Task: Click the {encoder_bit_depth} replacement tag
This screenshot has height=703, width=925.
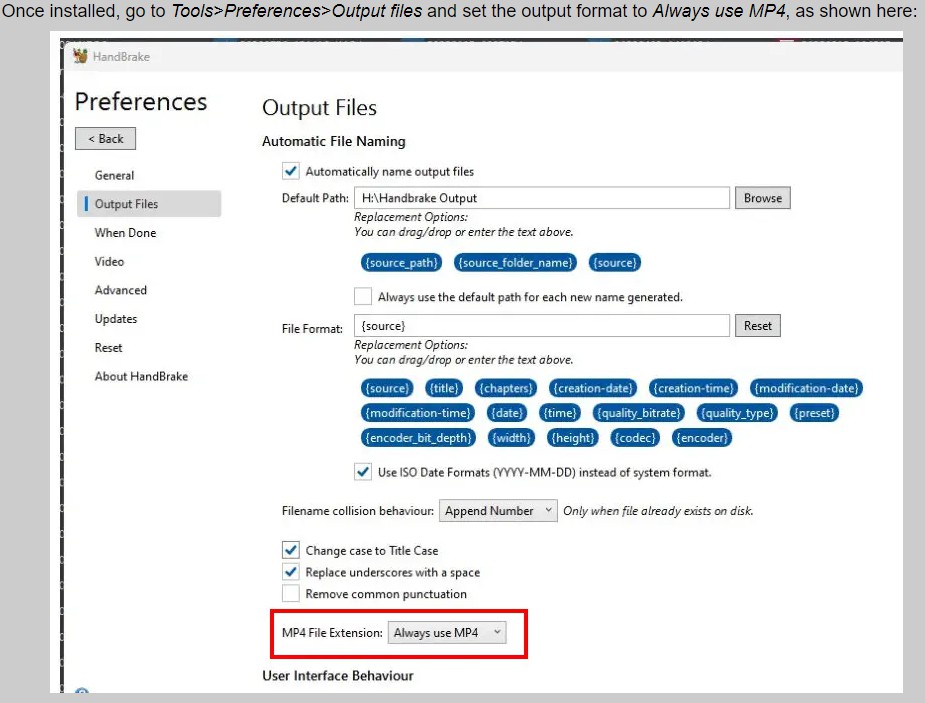Action: coord(418,438)
